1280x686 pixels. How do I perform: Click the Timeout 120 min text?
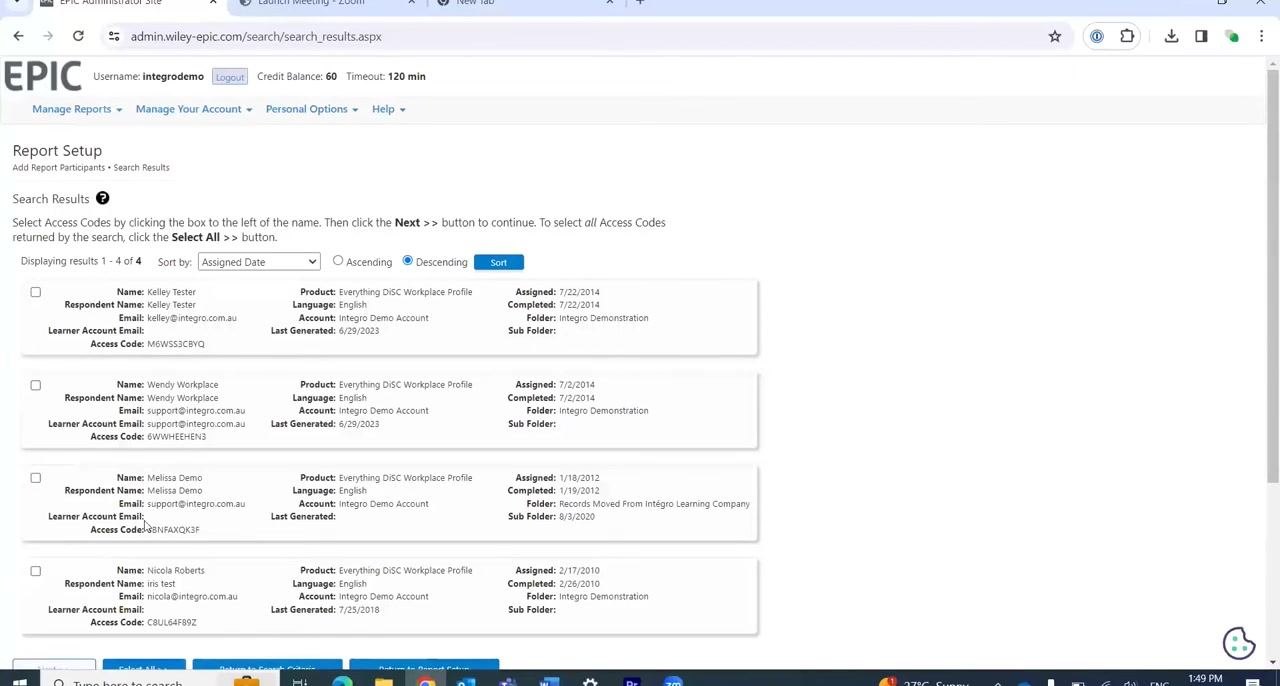386,76
